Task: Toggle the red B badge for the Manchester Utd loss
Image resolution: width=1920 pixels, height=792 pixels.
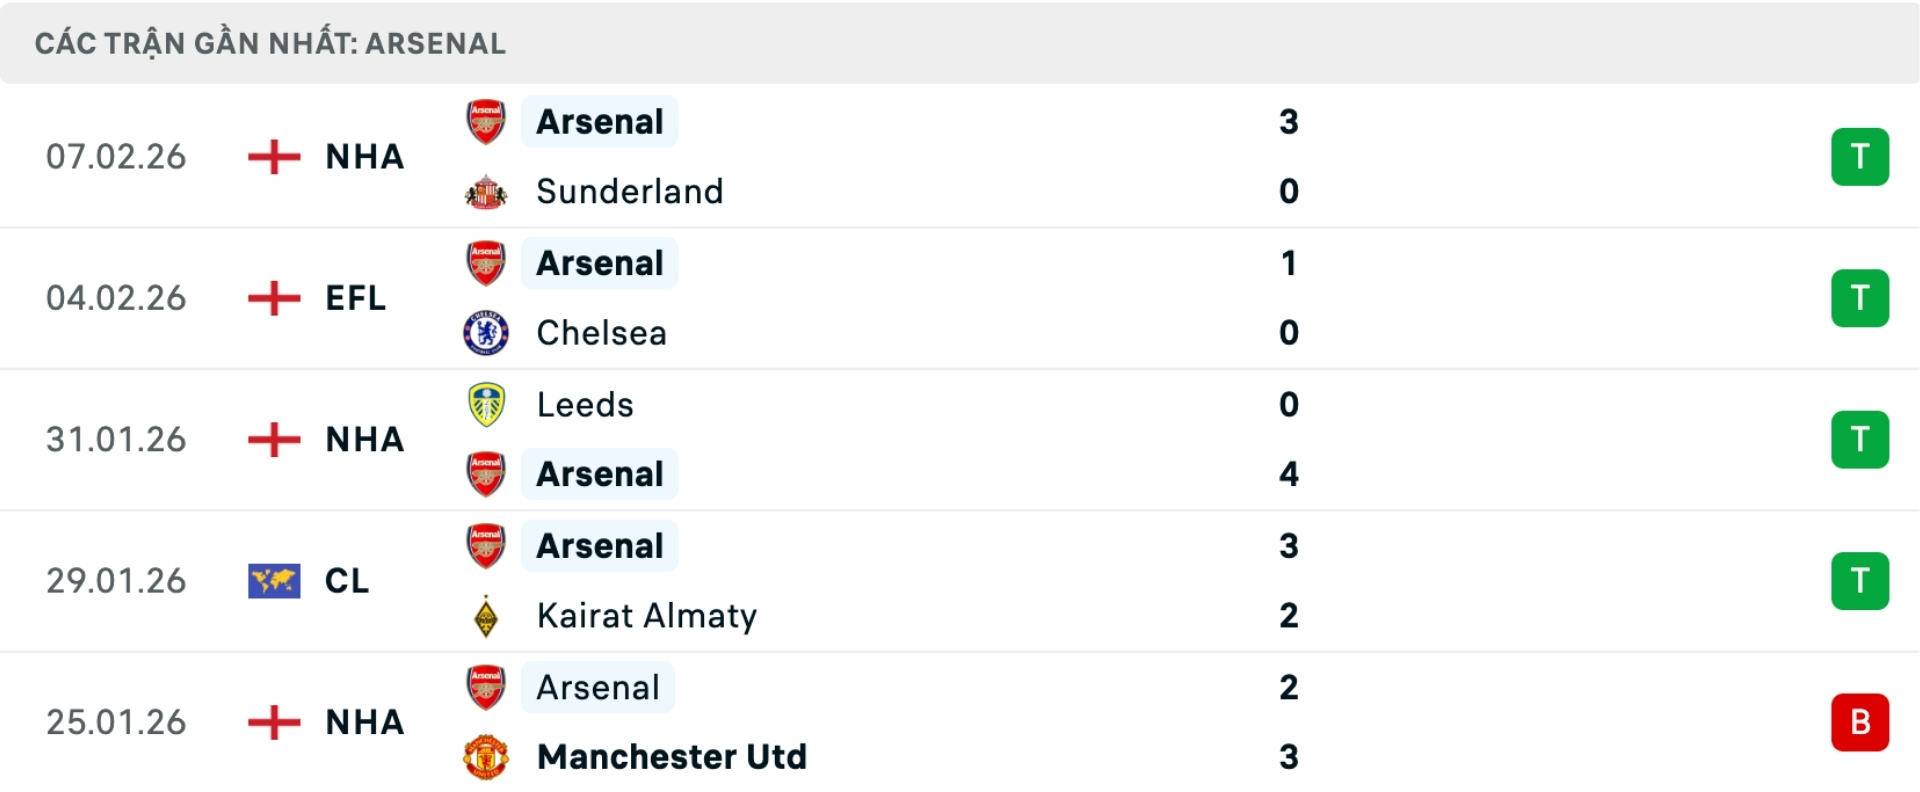Action: (1860, 722)
